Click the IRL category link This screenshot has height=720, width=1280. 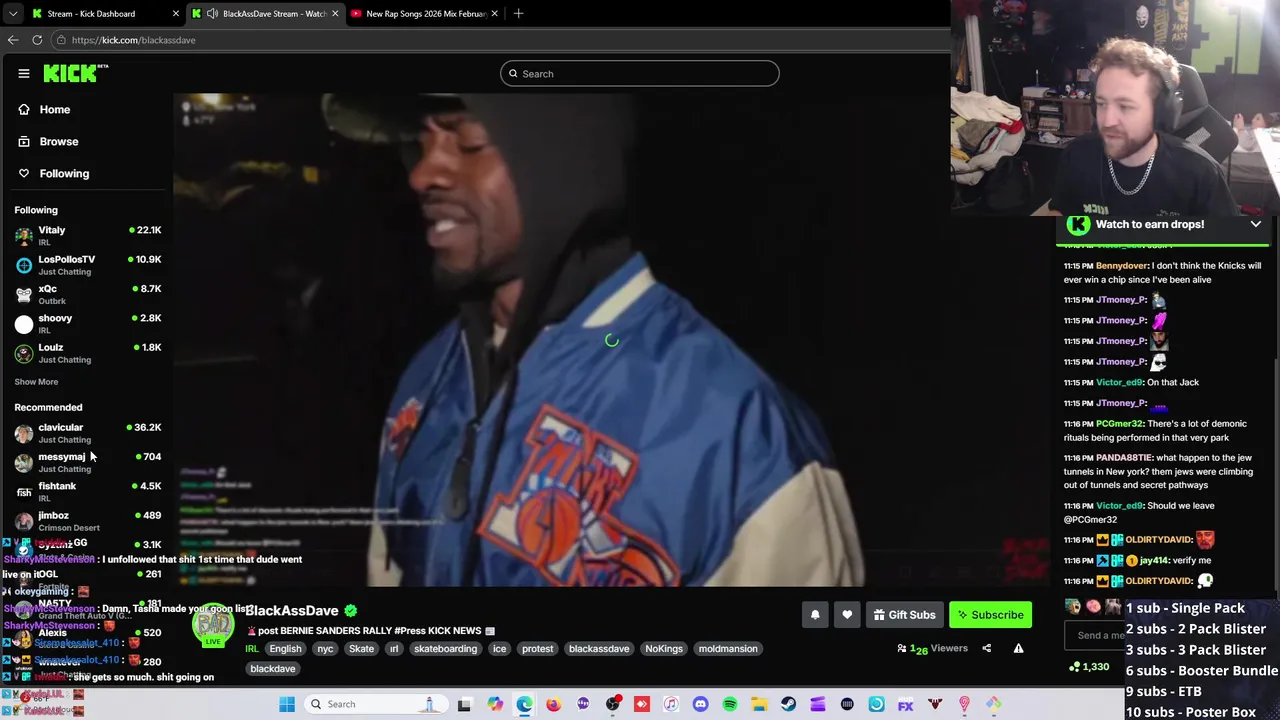[252, 649]
